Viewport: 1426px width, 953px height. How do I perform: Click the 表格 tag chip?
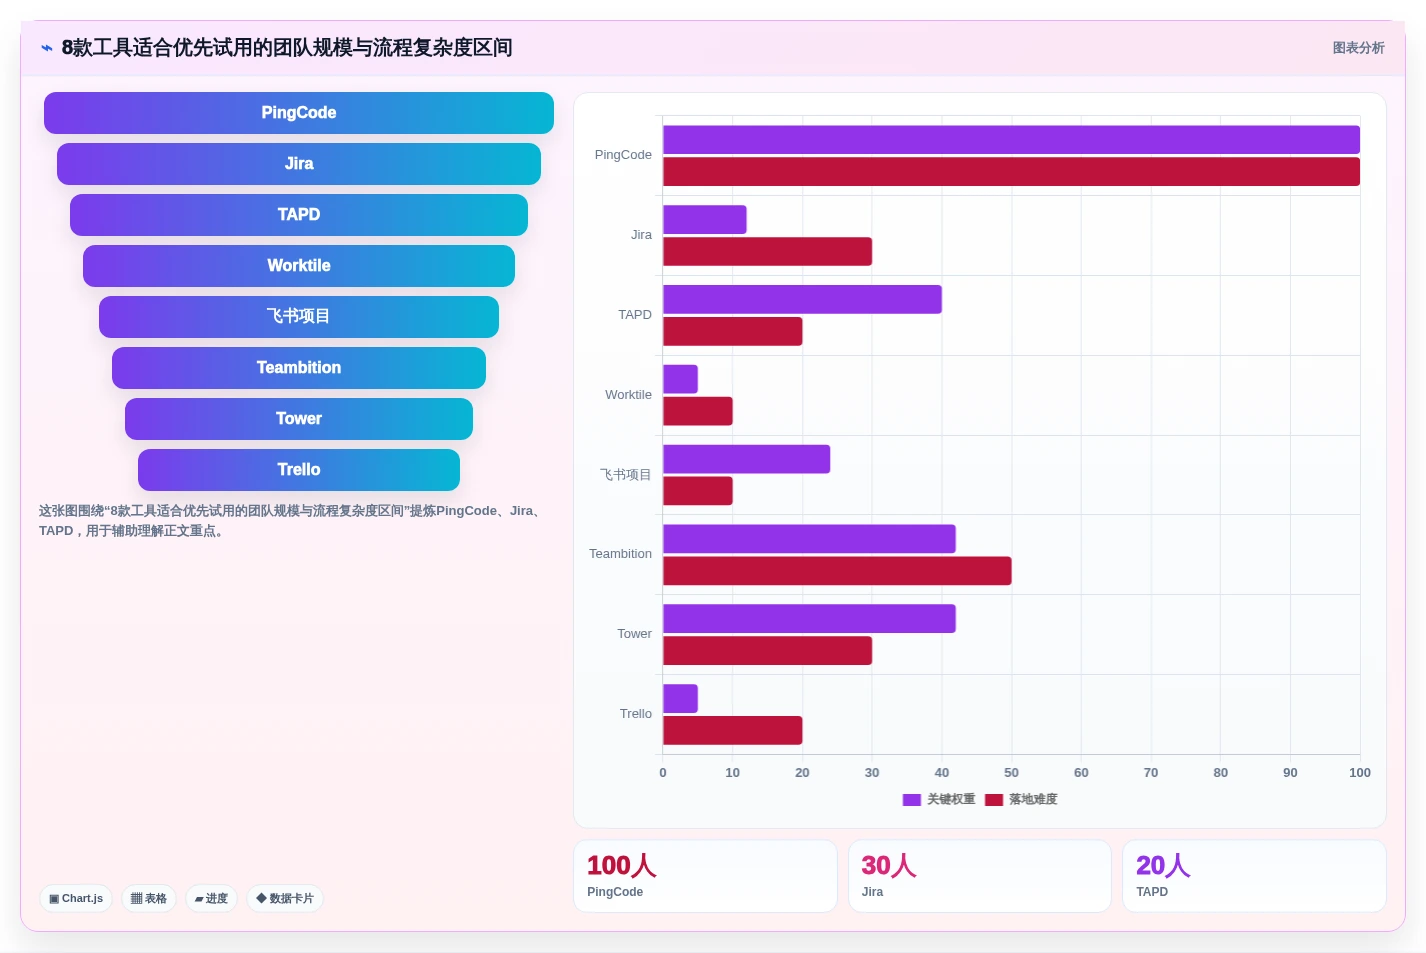click(149, 898)
